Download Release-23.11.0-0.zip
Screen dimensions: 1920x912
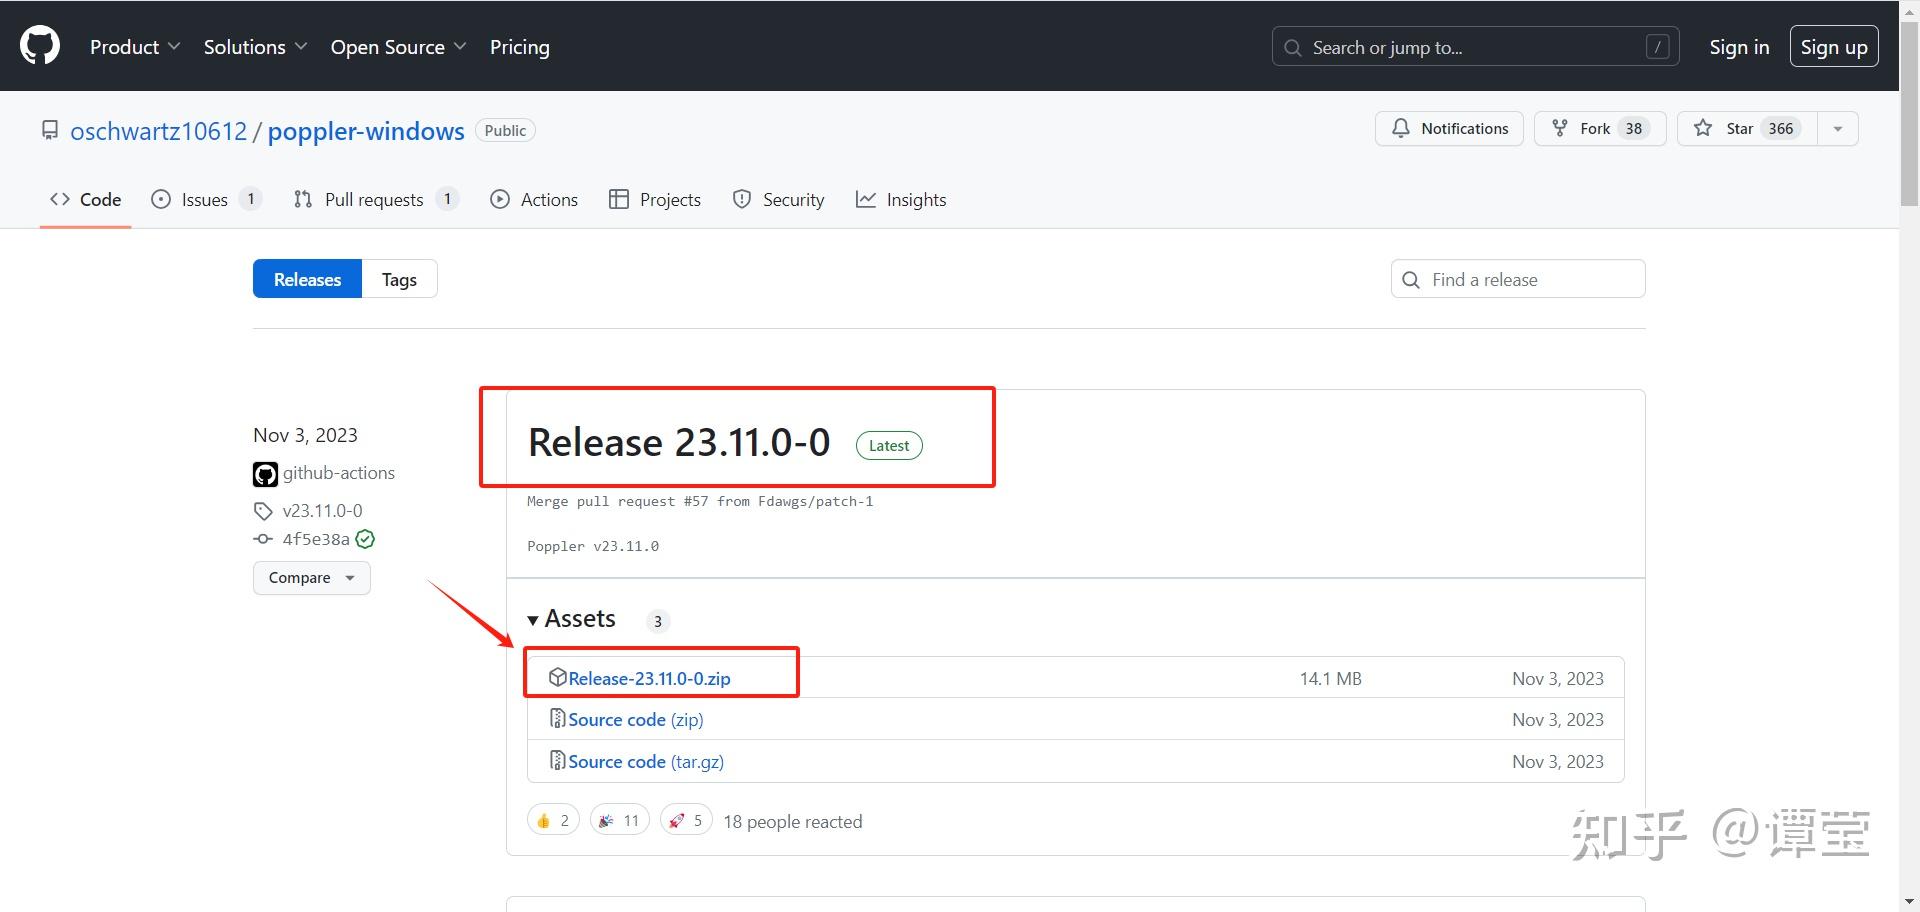[649, 678]
